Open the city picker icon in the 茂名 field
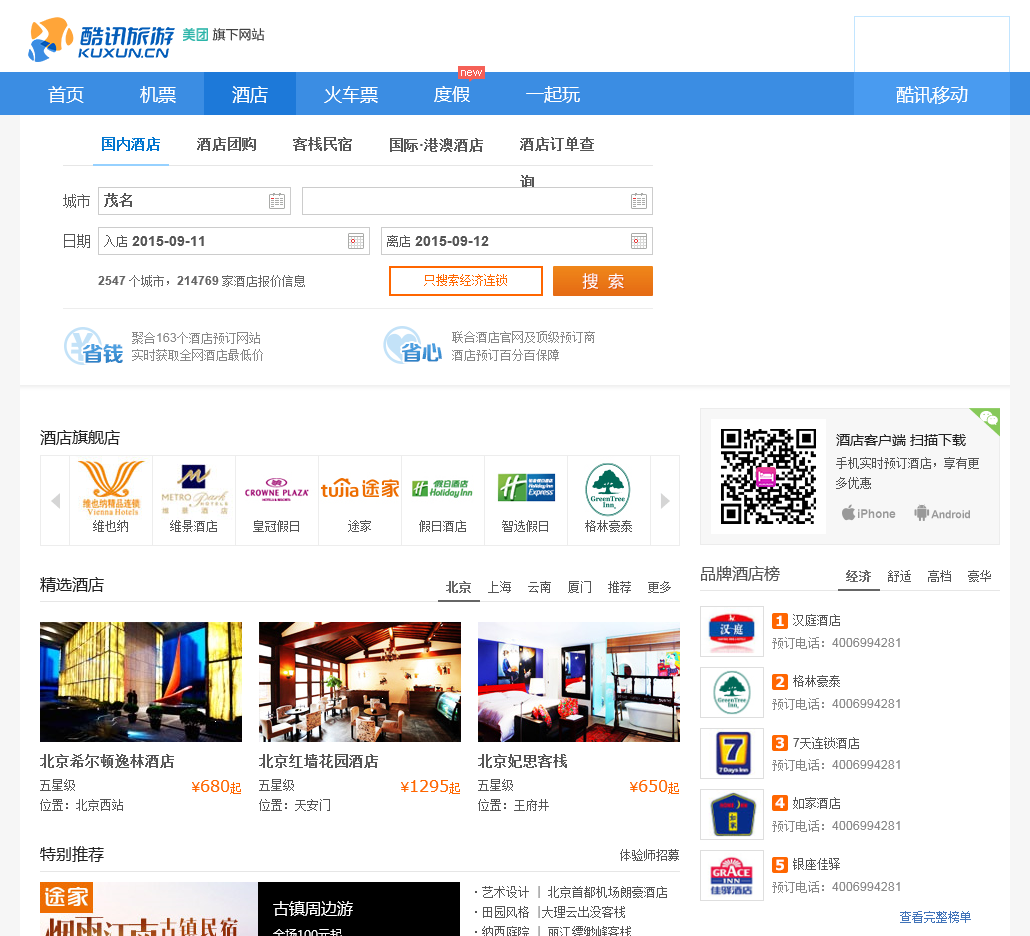Image resolution: width=1030 pixels, height=936 pixels. pyautogui.click(x=277, y=201)
